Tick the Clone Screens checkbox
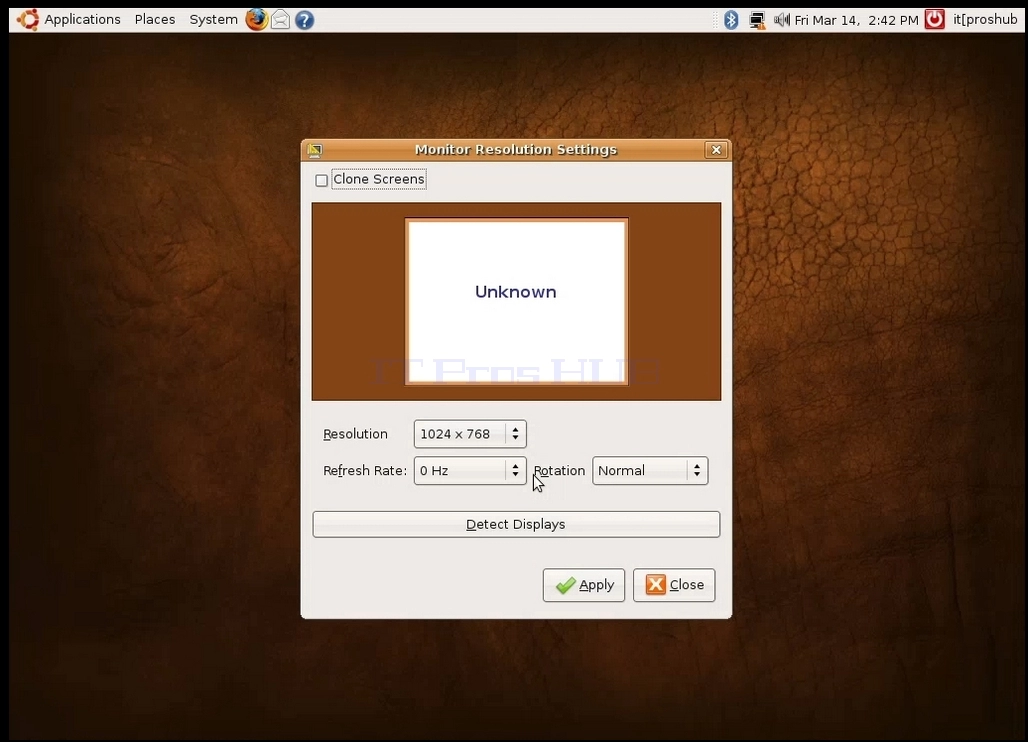 coord(321,180)
